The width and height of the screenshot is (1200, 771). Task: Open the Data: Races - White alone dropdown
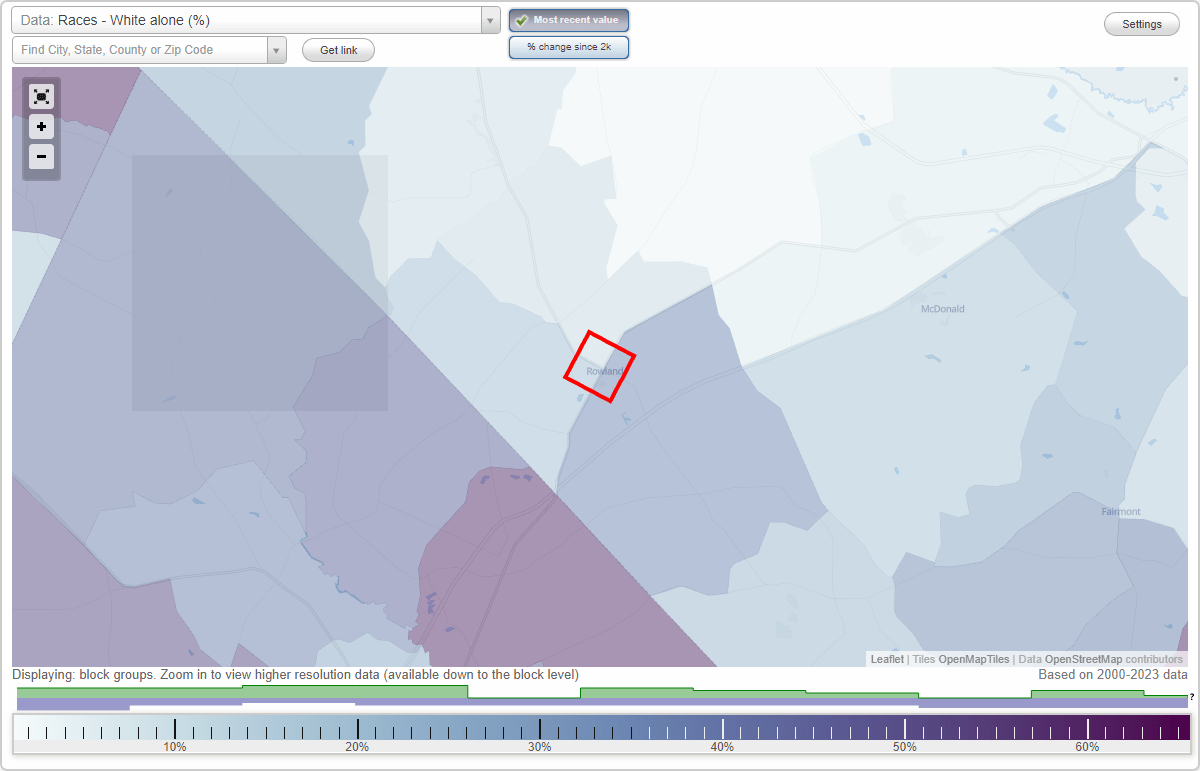[240, 20]
